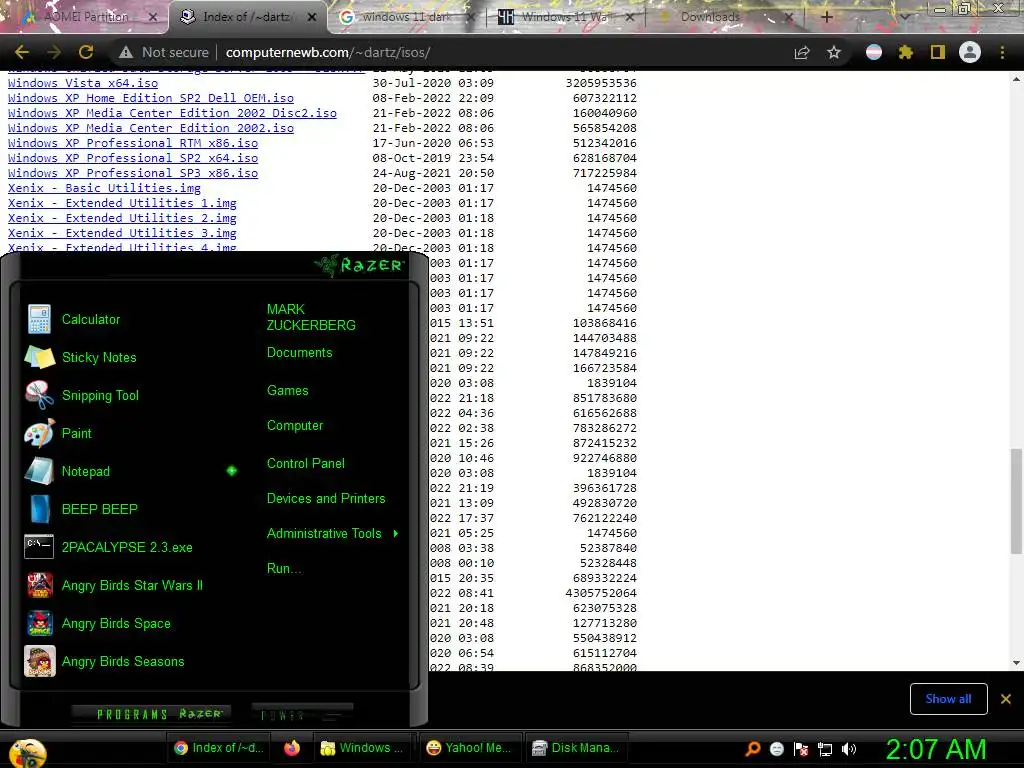This screenshot has width=1024, height=768.
Task: Click the taskbar clock showing 2:07 AM
Action: [x=936, y=749]
